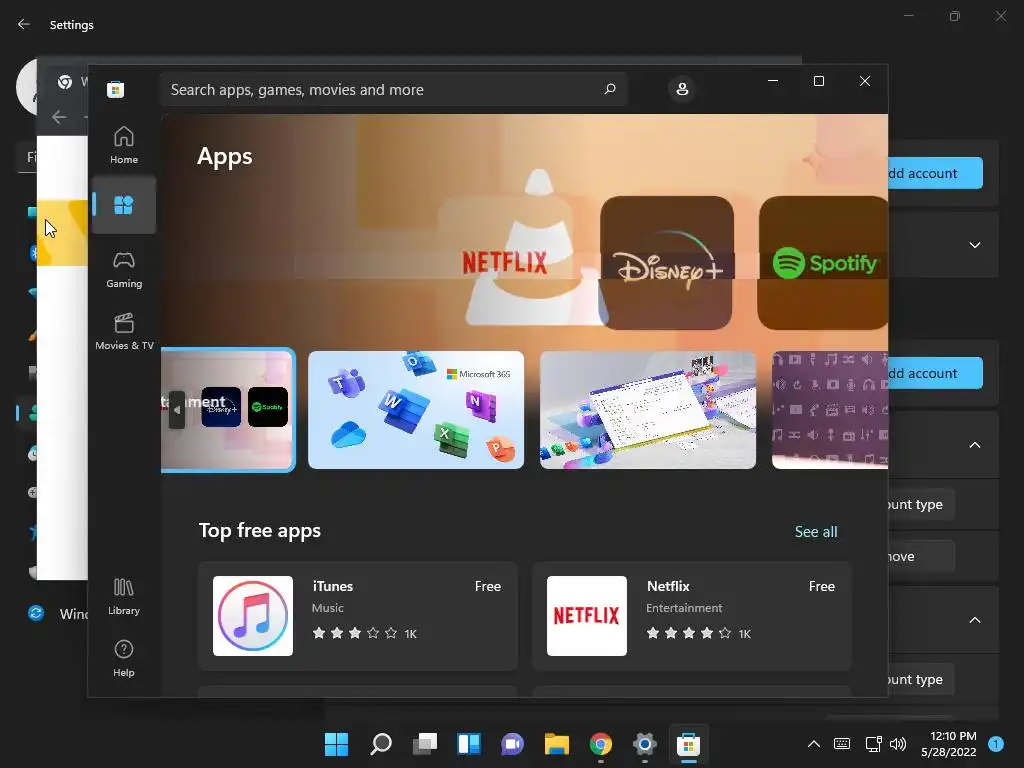Open File Explorer from the taskbar
This screenshot has height=768, width=1024.
(556, 744)
